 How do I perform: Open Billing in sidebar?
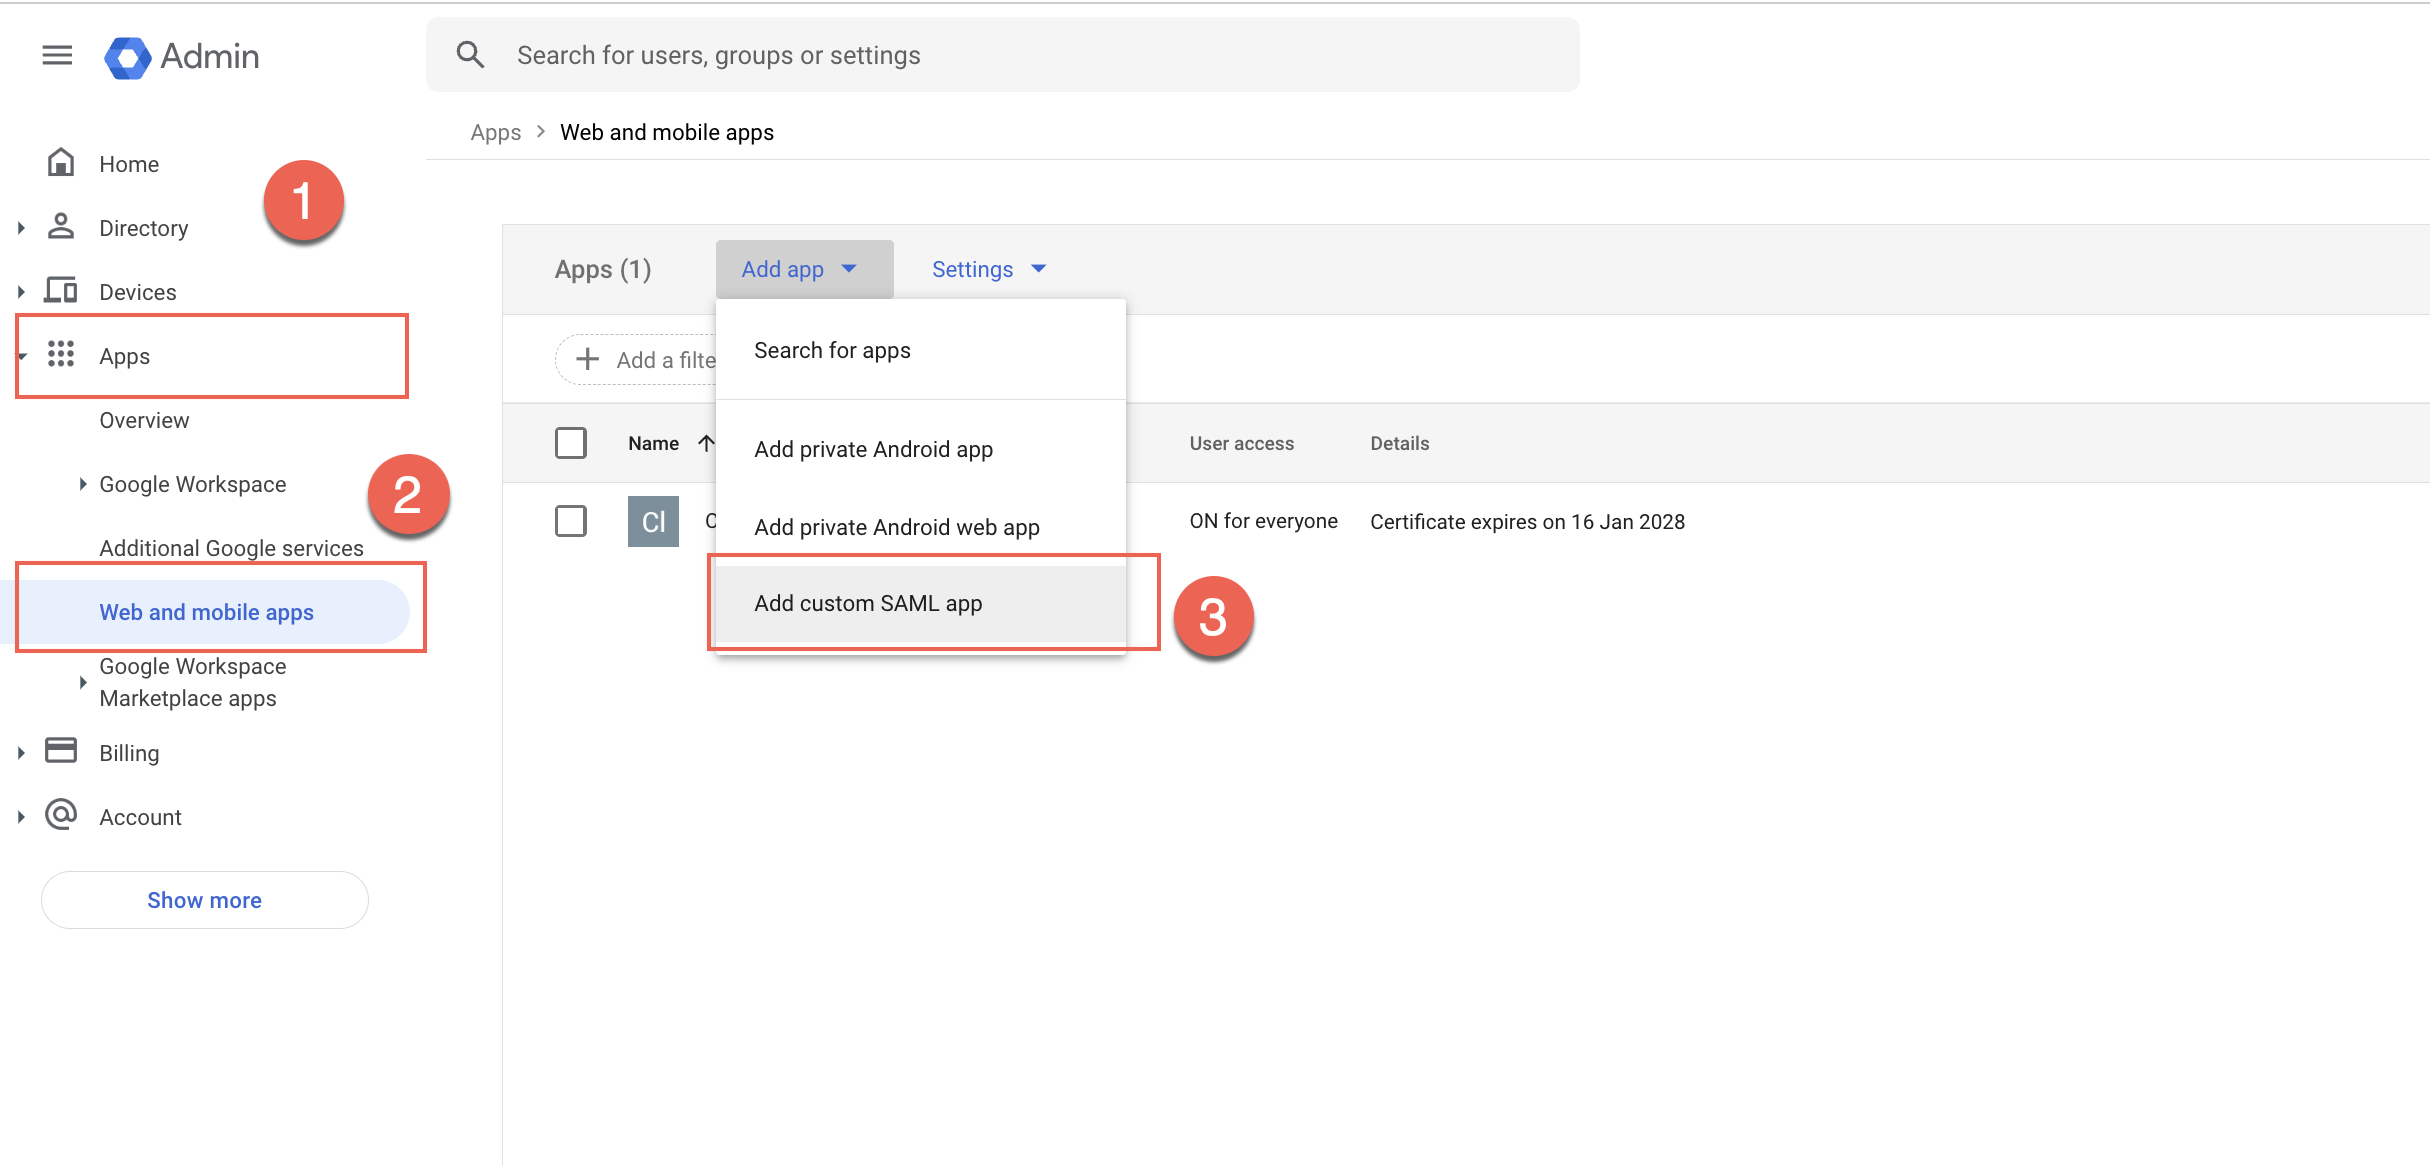(129, 753)
